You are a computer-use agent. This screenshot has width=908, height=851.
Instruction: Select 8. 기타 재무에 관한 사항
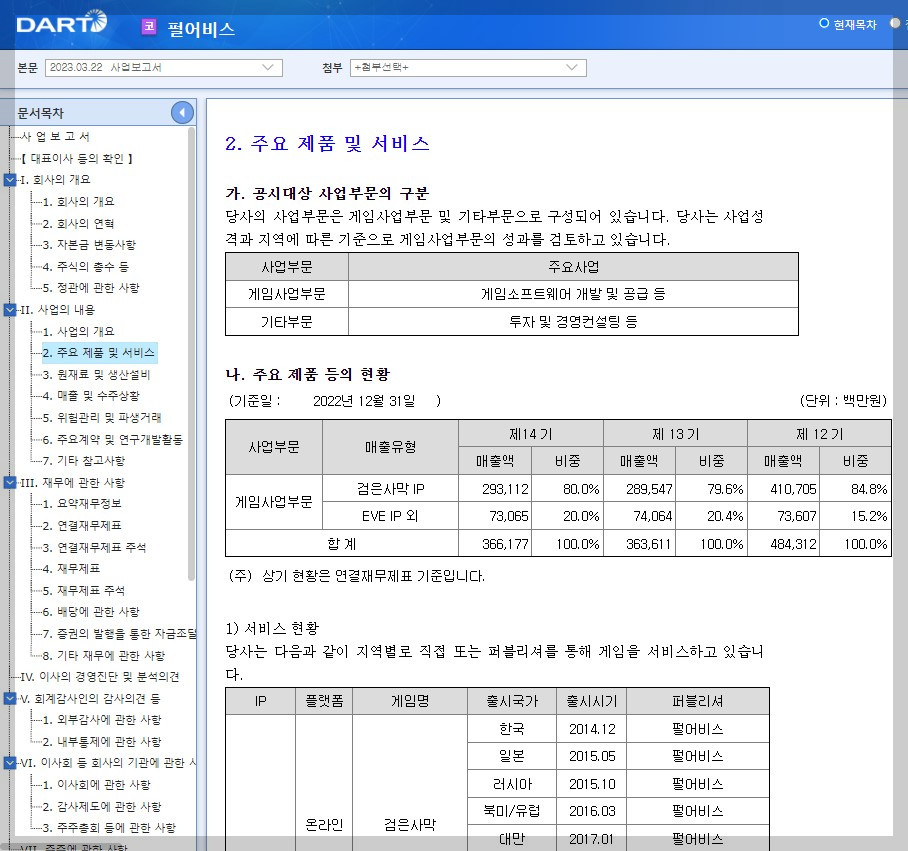tap(104, 656)
